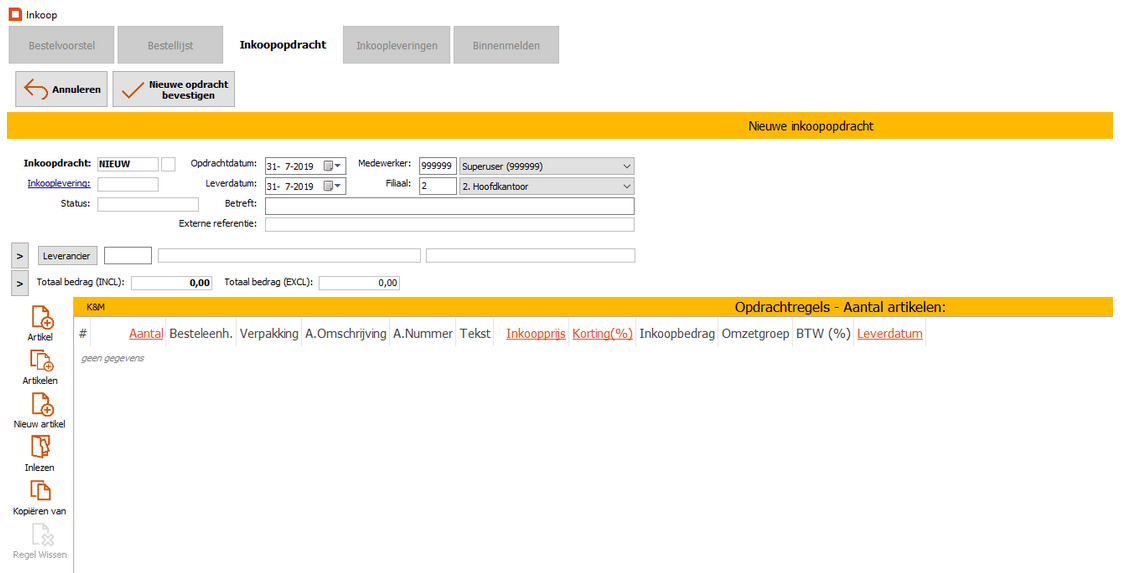The width and height of the screenshot is (1130, 573).
Task: Click the Regel Wissen icon
Action: (x=41, y=535)
